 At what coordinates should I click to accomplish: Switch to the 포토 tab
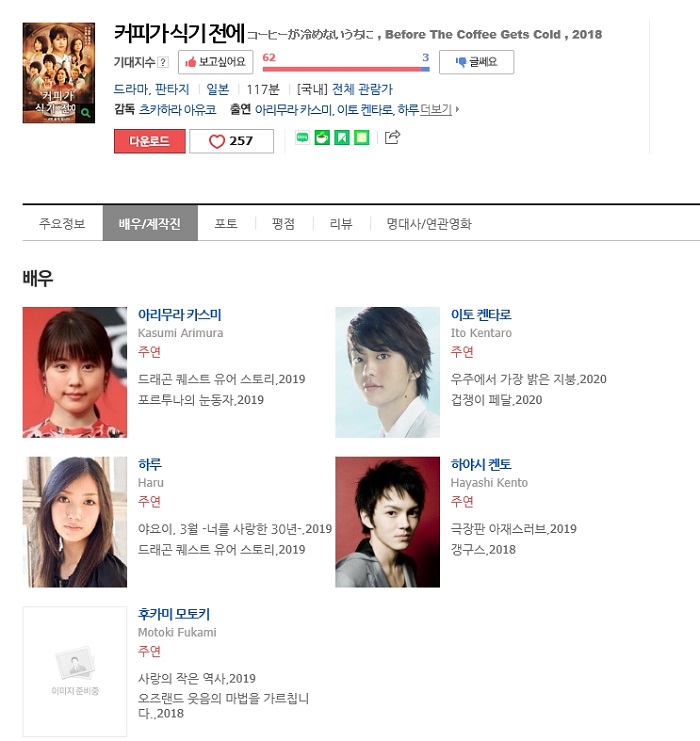(x=226, y=224)
